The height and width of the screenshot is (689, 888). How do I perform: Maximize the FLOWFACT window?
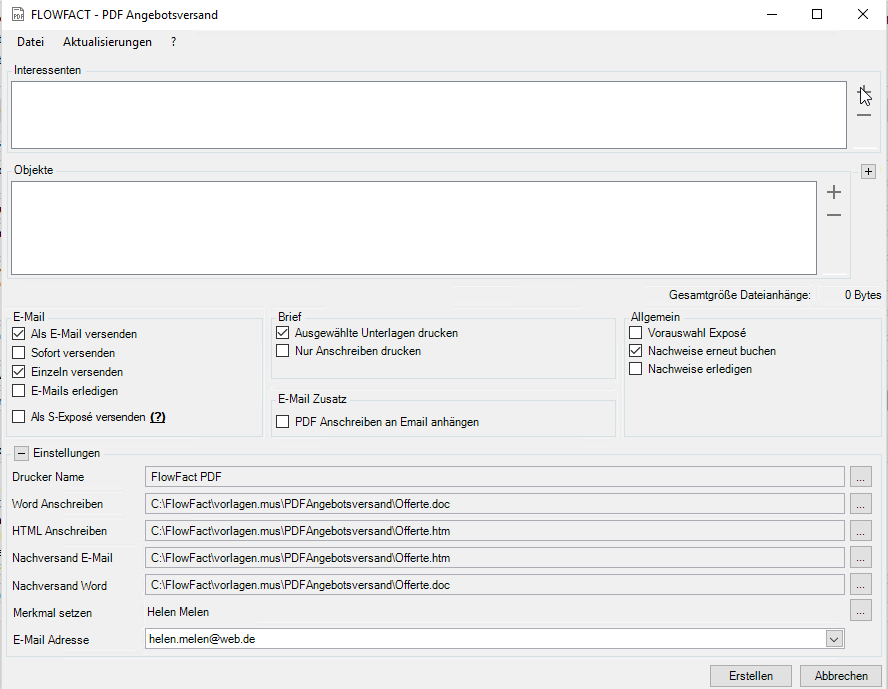(x=817, y=15)
